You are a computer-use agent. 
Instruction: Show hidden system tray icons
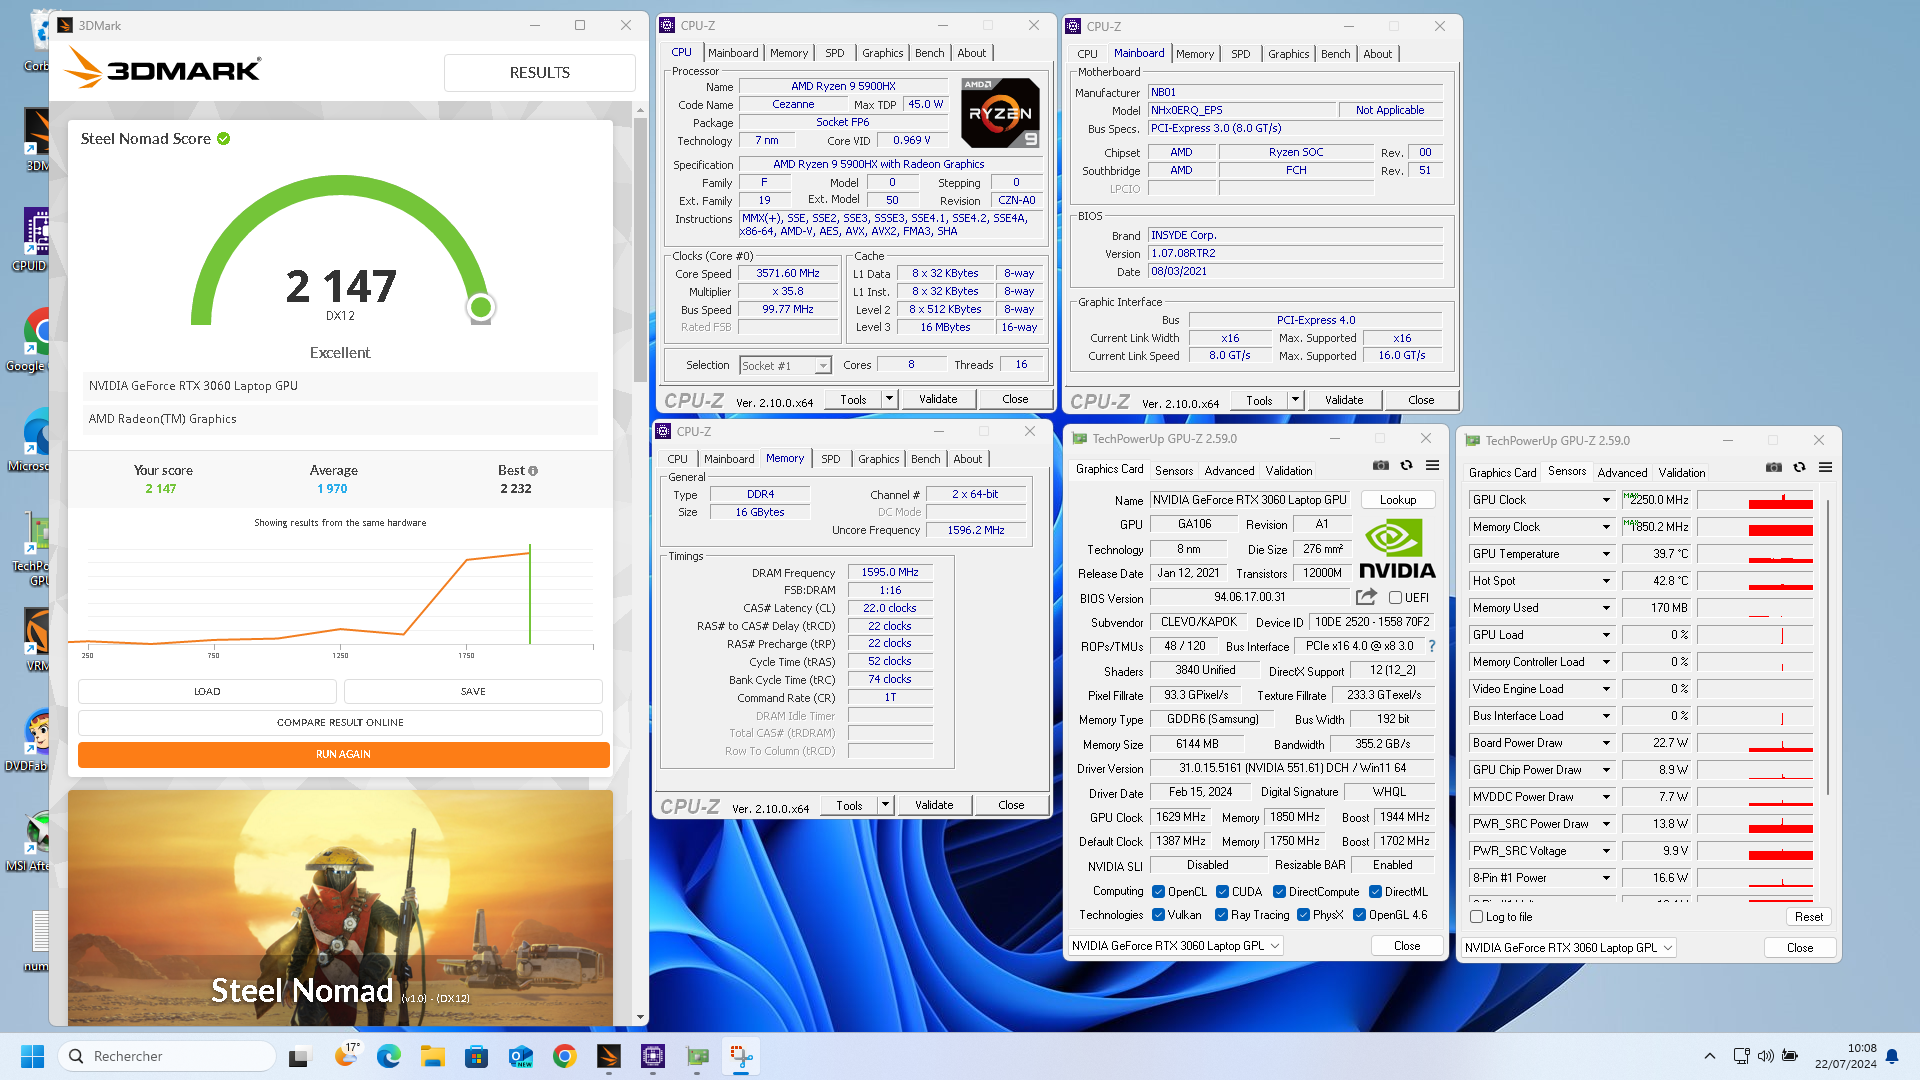(1710, 1056)
